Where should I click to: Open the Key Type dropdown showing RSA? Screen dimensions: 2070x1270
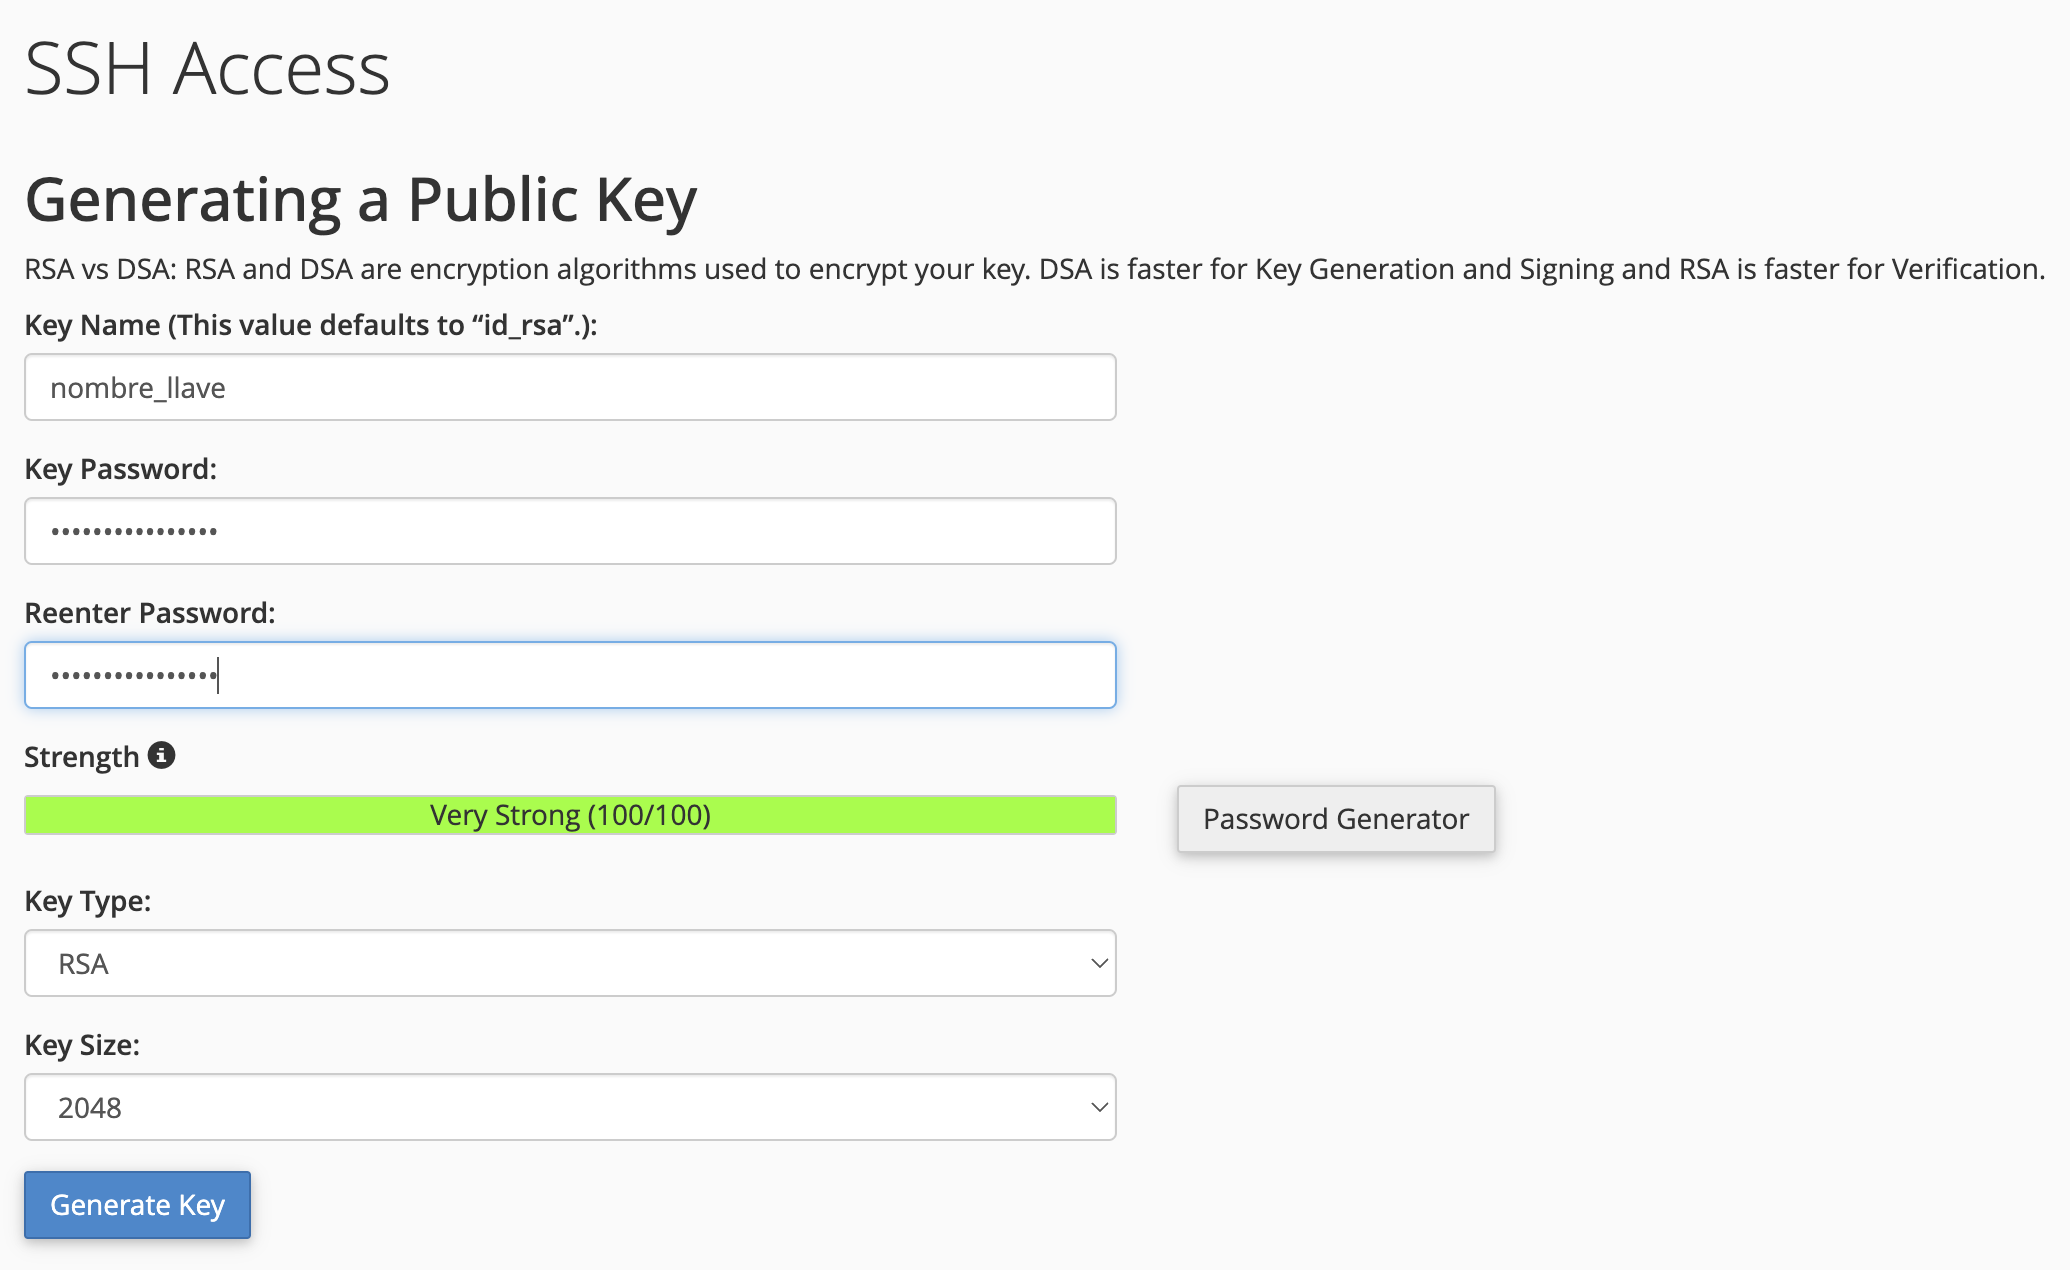[x=569, y=963]
